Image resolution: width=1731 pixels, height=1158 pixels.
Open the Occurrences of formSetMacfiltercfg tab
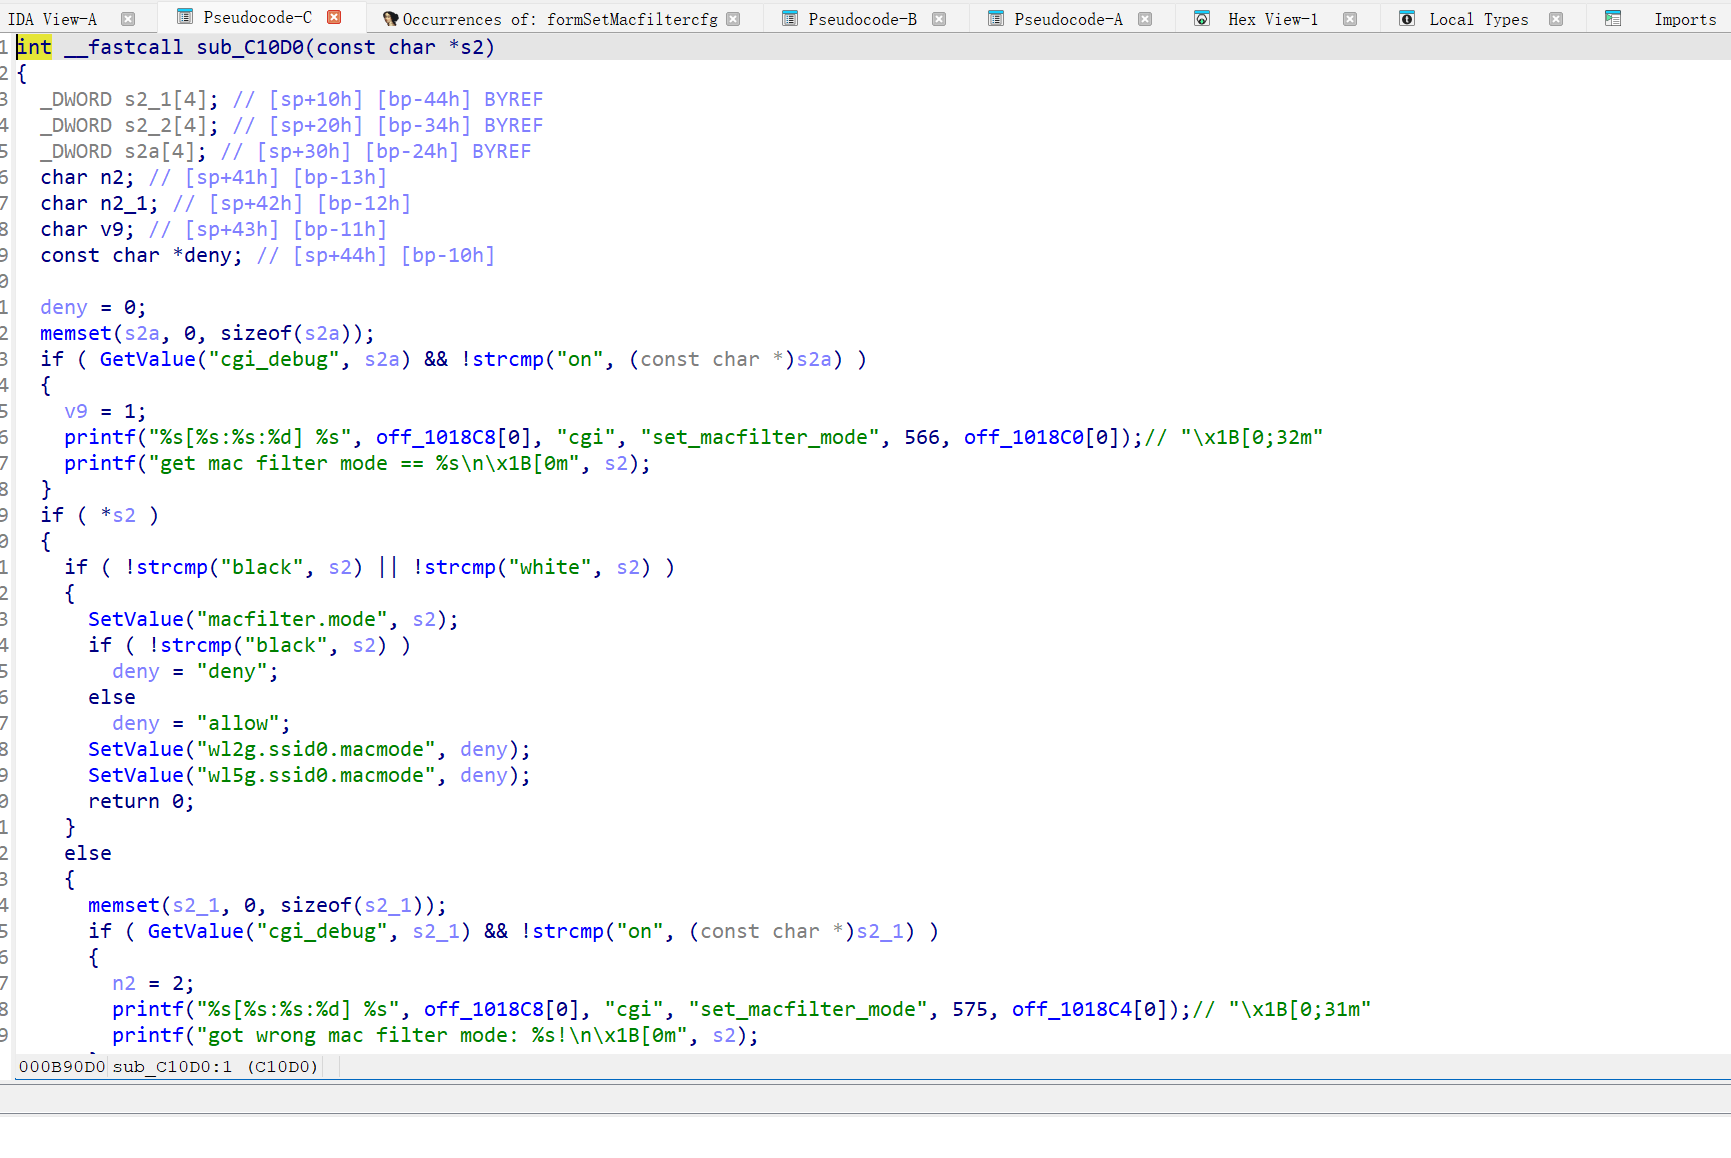[560, 19]
